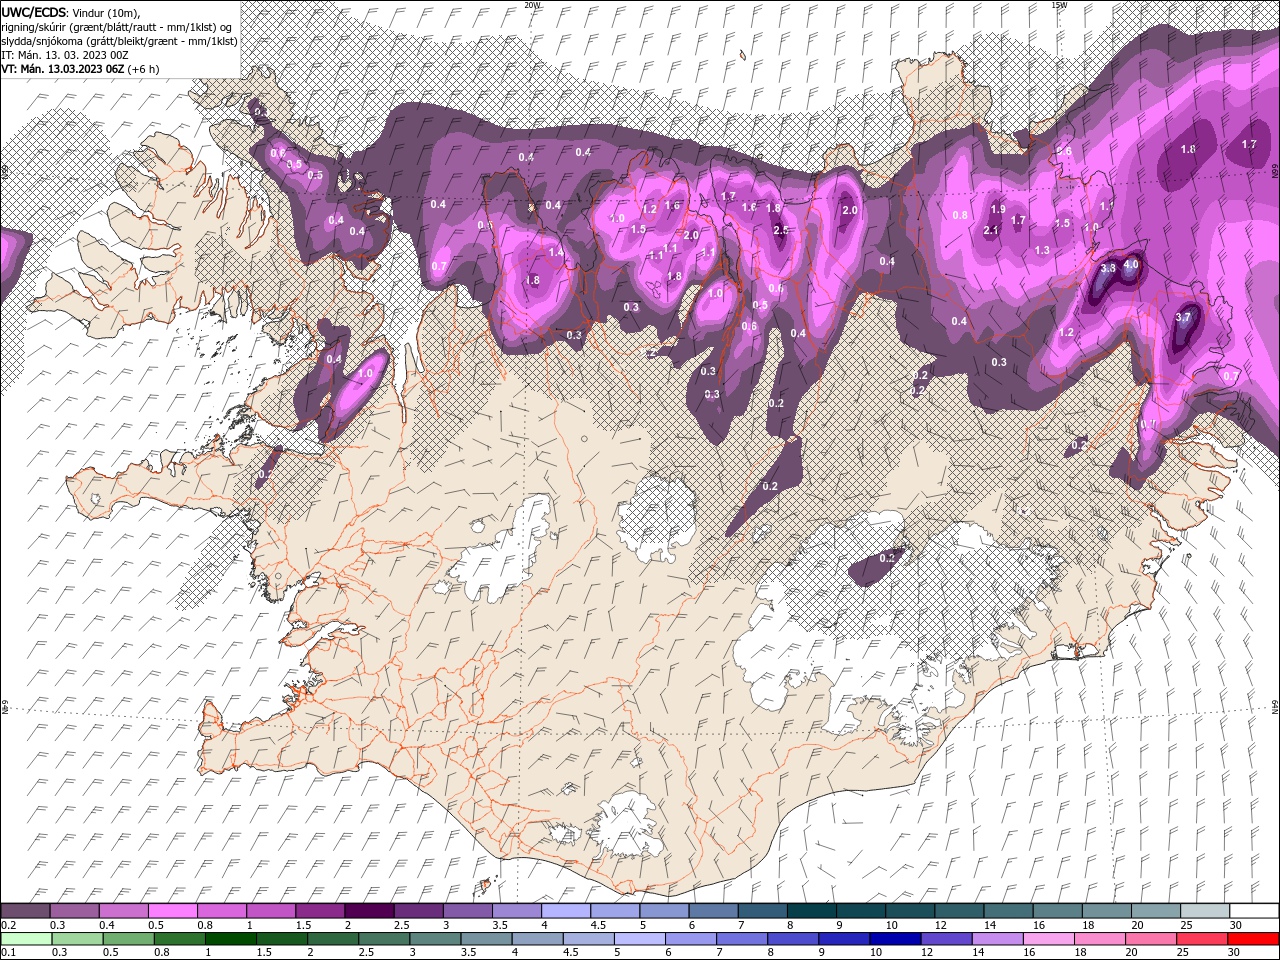Click the 1.9 precipitation value label
Image resolution: width=1280 pixels, height=960 pixels.
997,209
